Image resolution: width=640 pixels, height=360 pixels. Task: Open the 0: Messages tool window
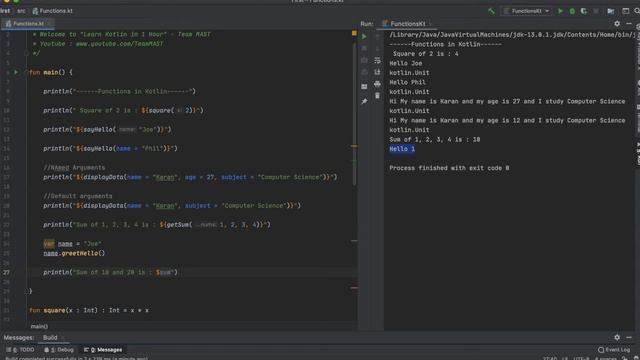click(103, 350)
